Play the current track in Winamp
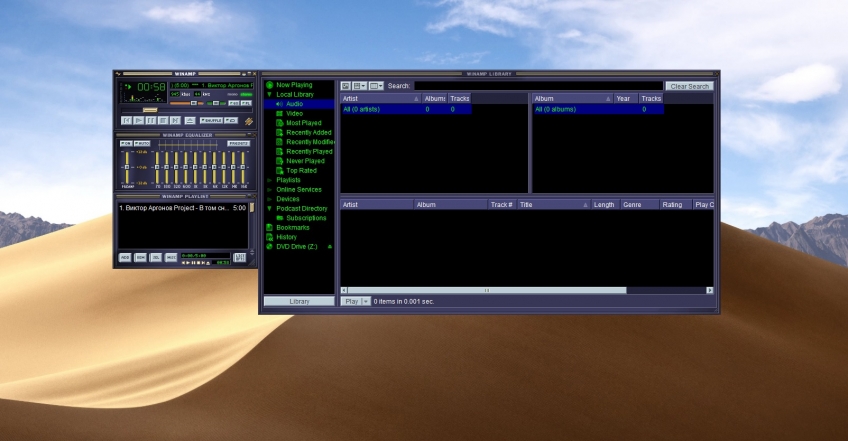Screen dimensions: 848x441 [138, 120]
